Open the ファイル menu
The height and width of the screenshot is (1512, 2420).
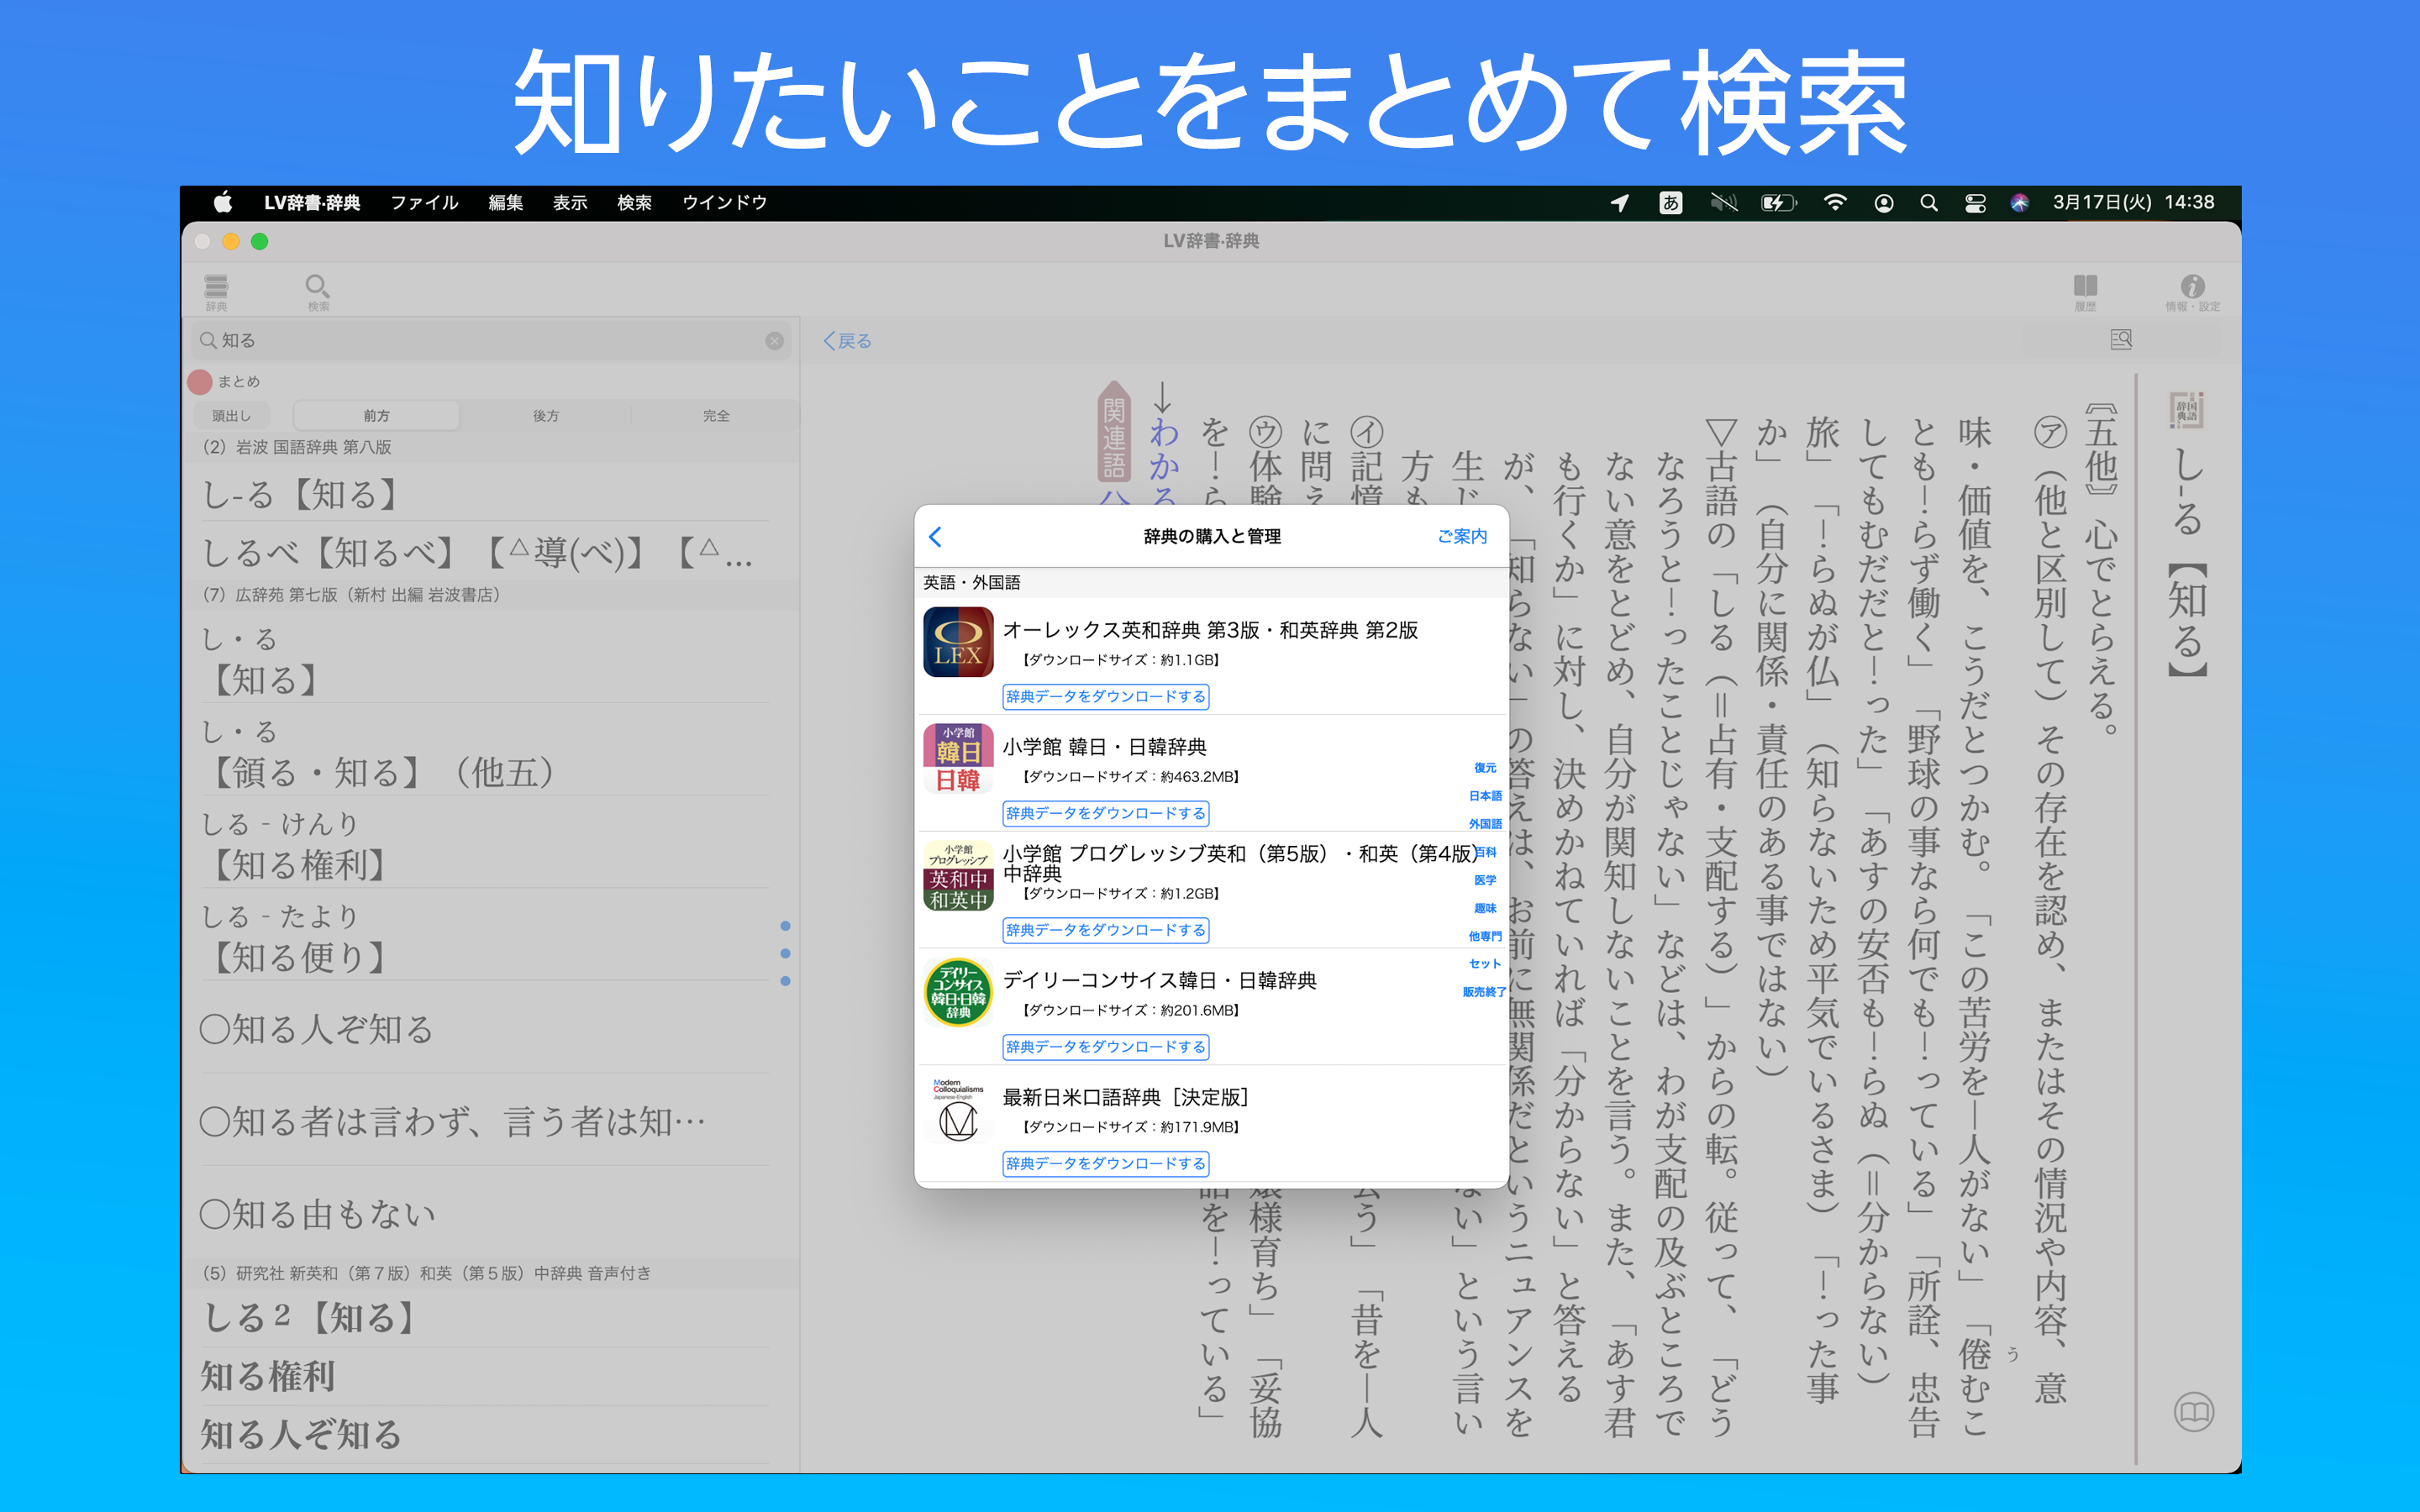(x=424, y=202)
